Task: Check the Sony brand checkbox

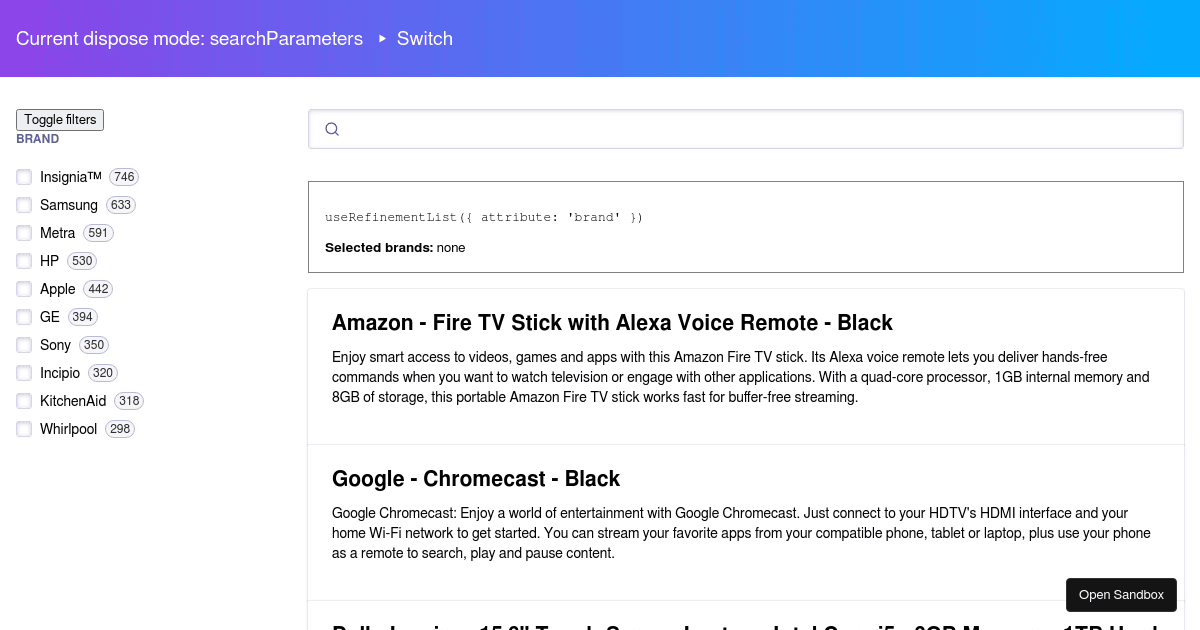Action: pyautogui.click(x=24, y=345)
